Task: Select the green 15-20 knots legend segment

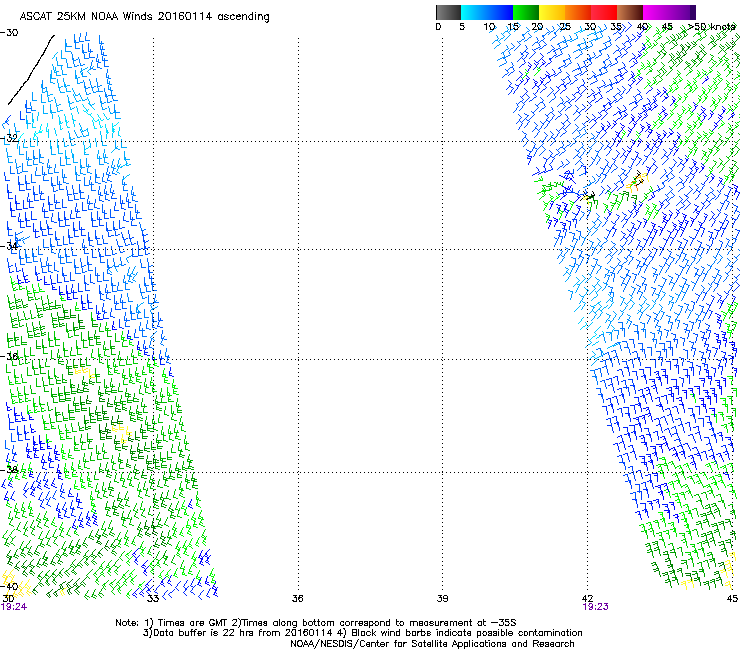Action: [526, 12]
